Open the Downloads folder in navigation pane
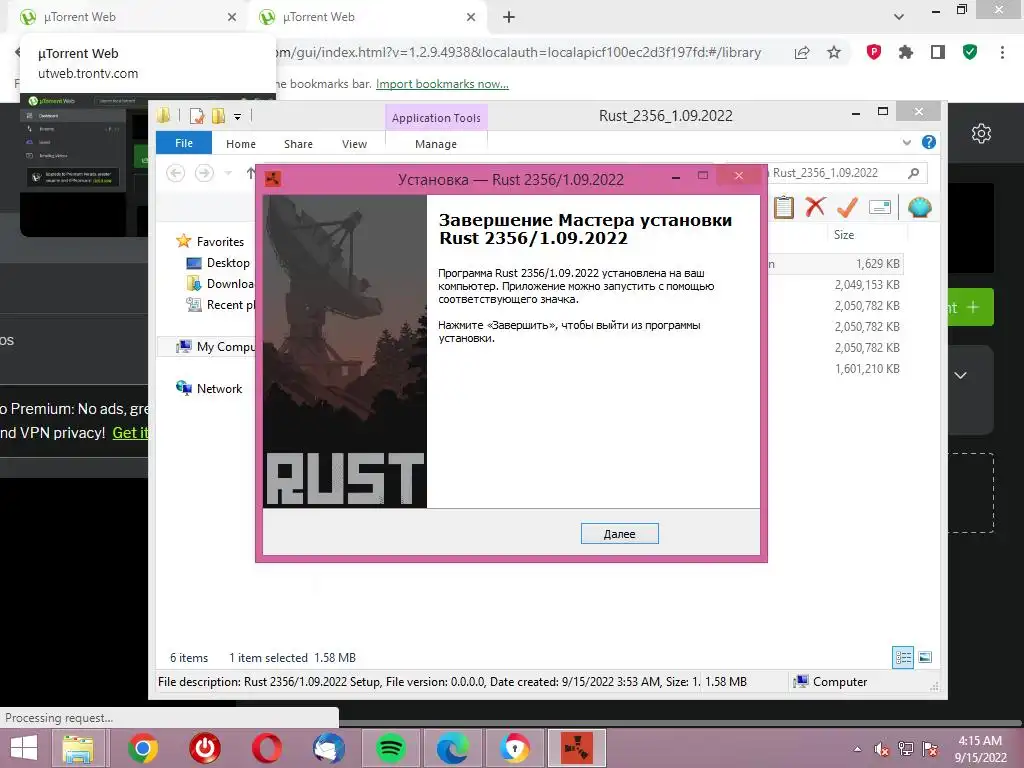The height and width of the screenshot is (768, 1024). pos(221,283)
